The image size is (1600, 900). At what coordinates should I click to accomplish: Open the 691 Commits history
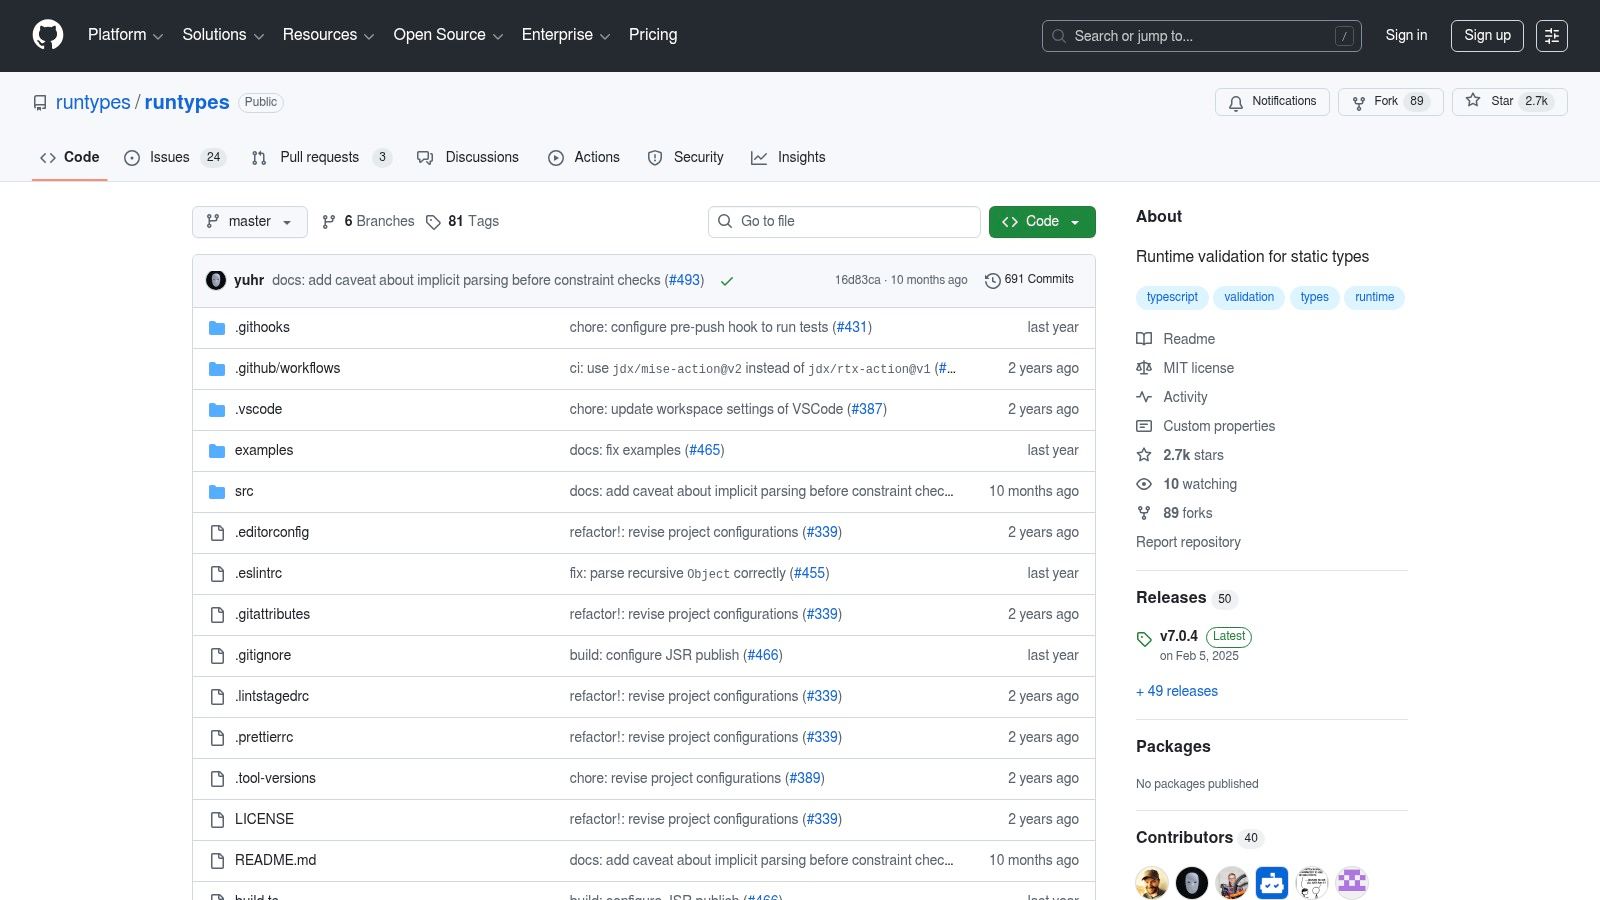coord(1029,280)
